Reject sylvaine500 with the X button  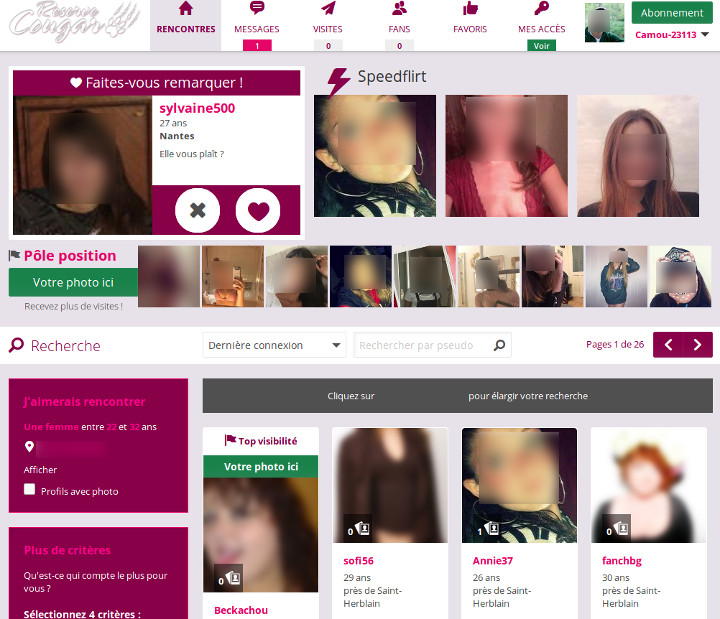click(x=197, y=210)
